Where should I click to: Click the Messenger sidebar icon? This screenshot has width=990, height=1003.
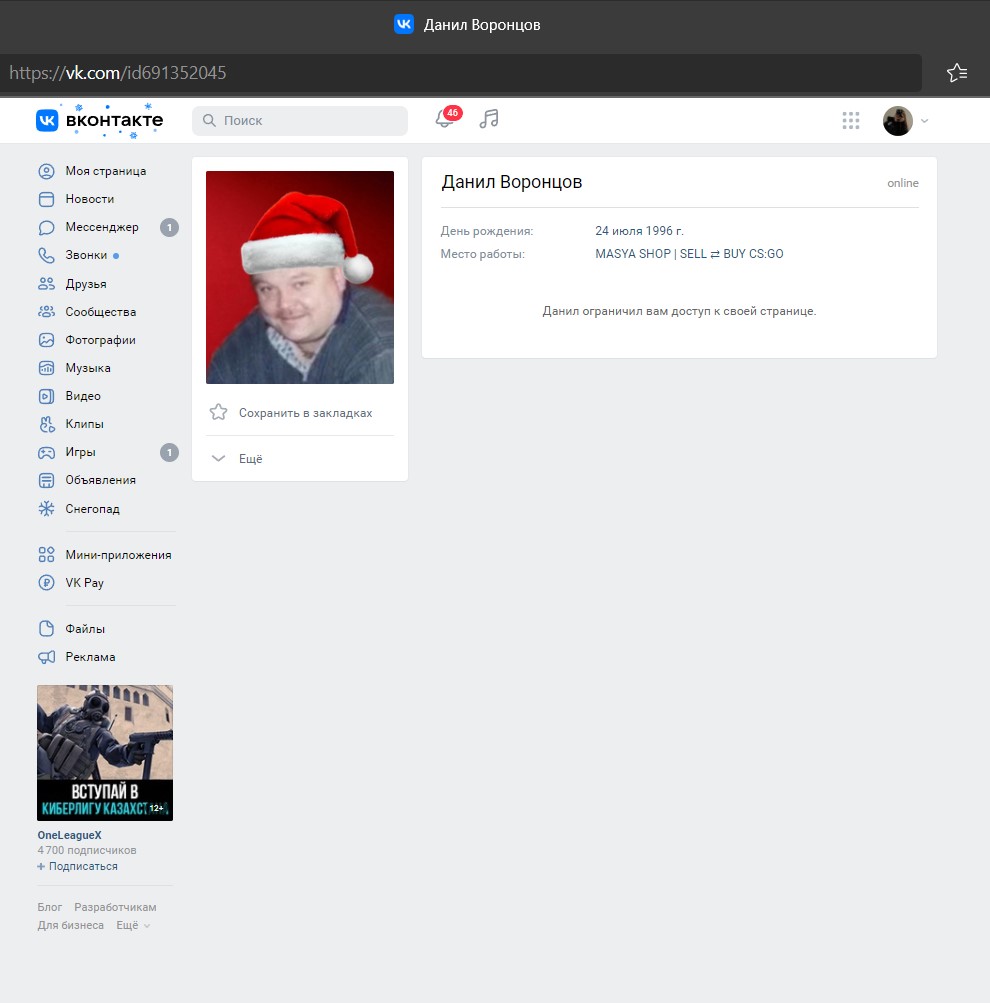(x=46, y=227)
